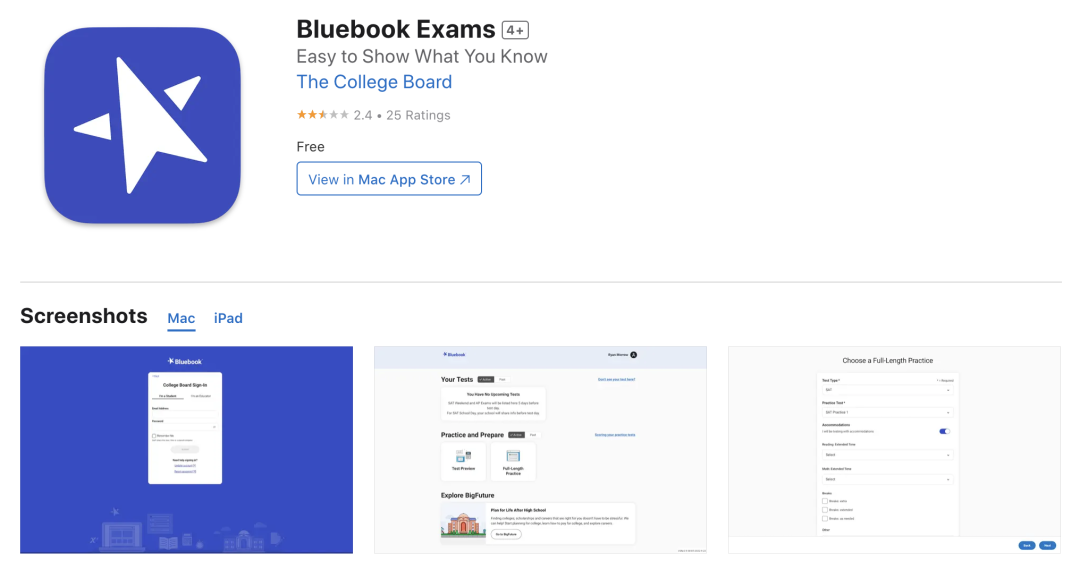Viewport: 1080px width, 578px height.
Task: Click the 4+ age rating badge
Action: [x=515, y=30]
